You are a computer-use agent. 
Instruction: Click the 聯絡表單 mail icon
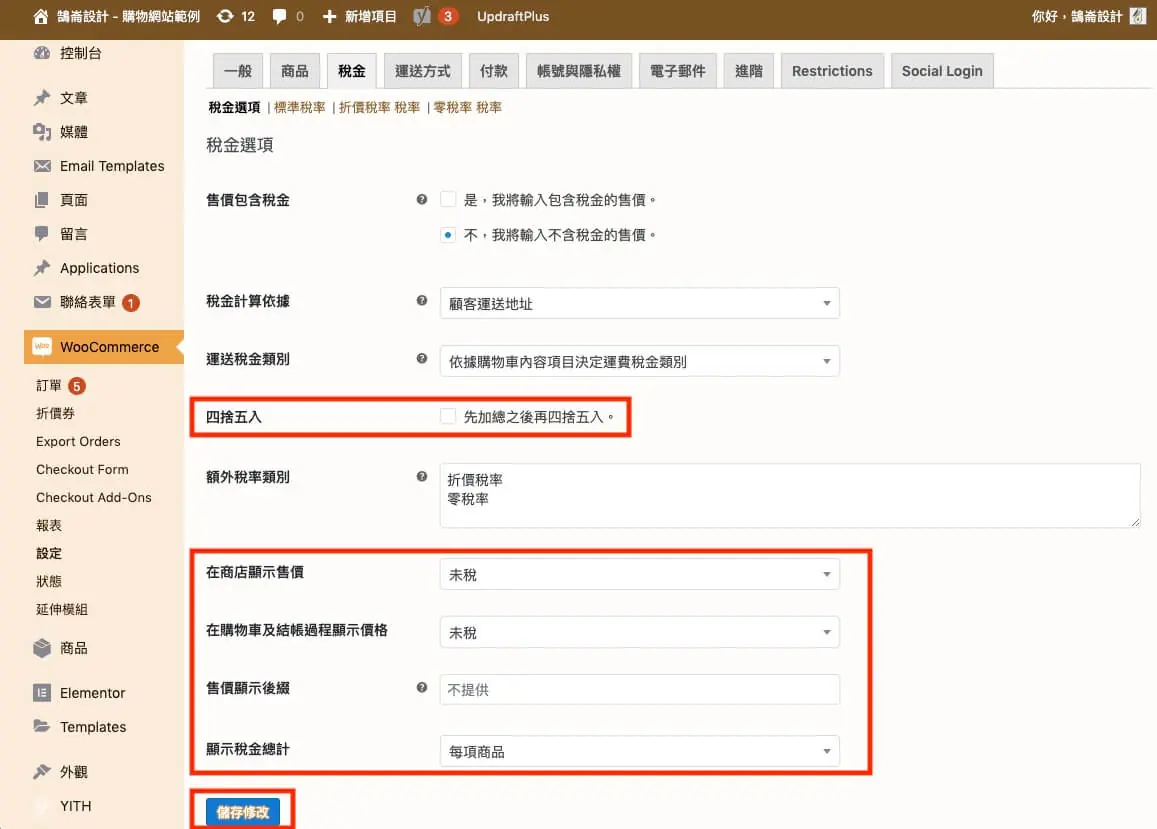[x=42, y=302]
